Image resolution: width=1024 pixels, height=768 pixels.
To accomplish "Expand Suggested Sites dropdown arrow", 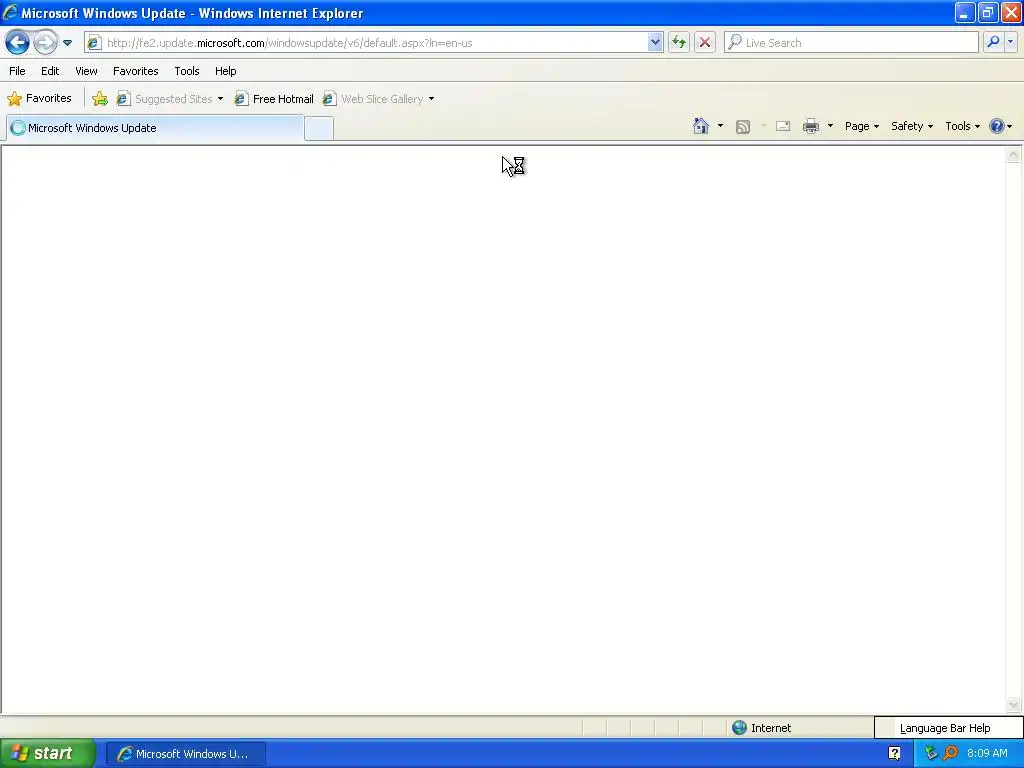I will click(x=221, y=99).
